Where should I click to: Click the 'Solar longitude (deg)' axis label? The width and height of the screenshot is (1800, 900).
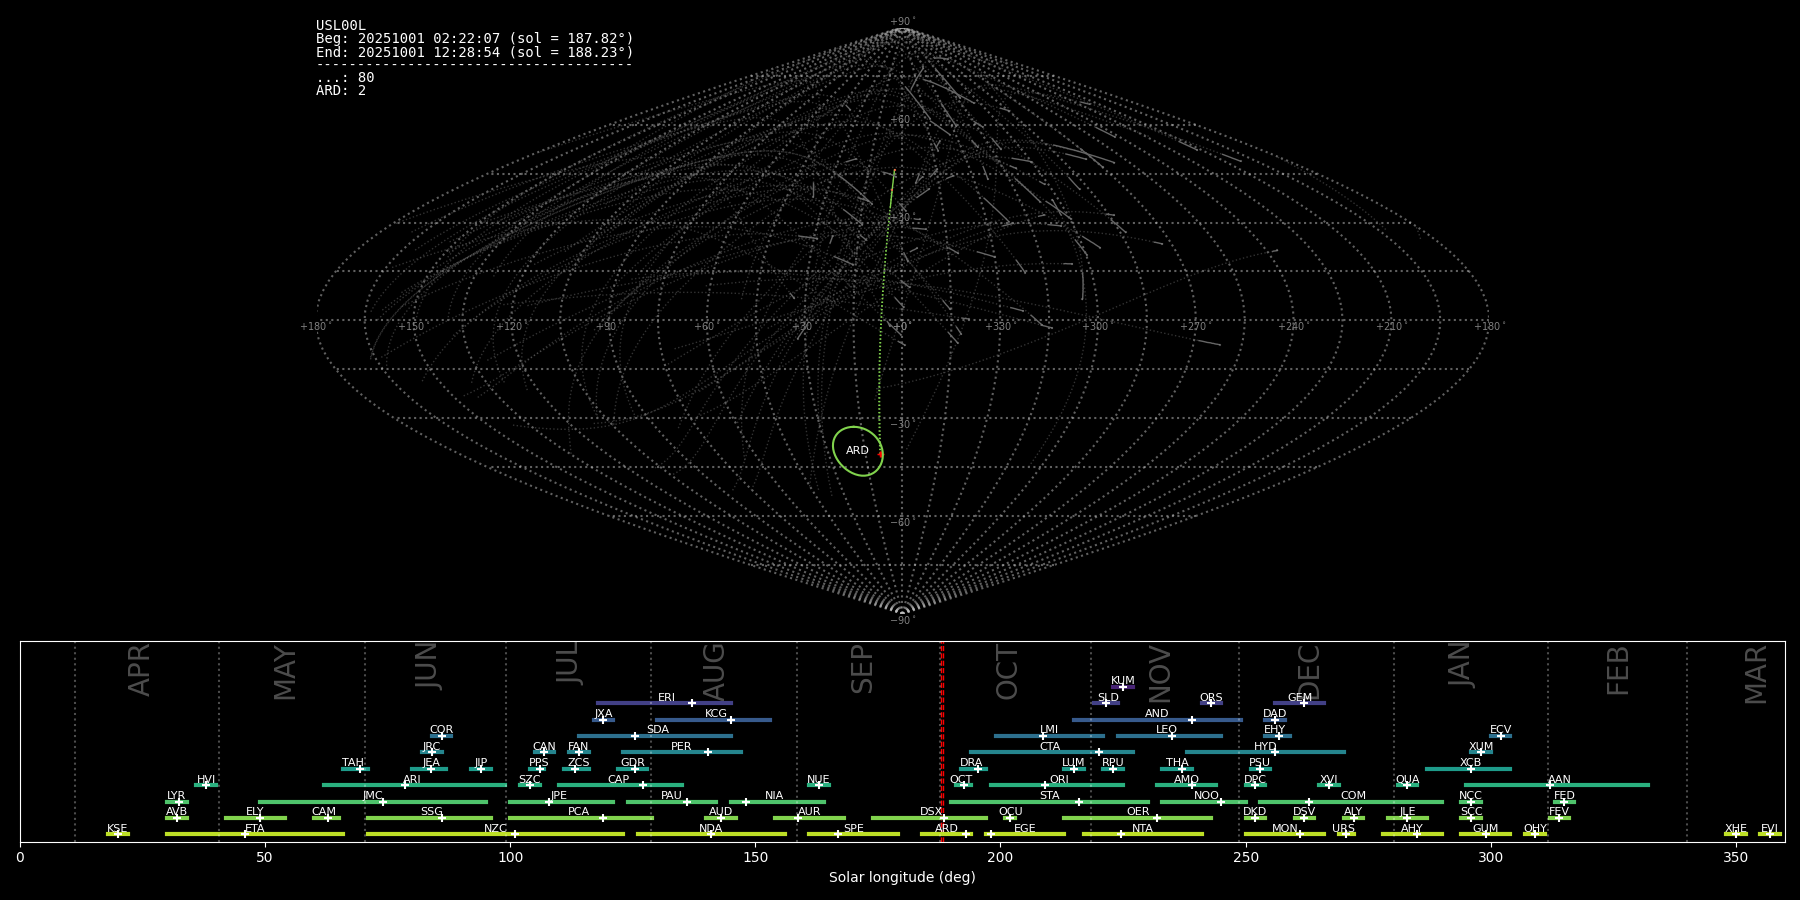coord(902,877)
